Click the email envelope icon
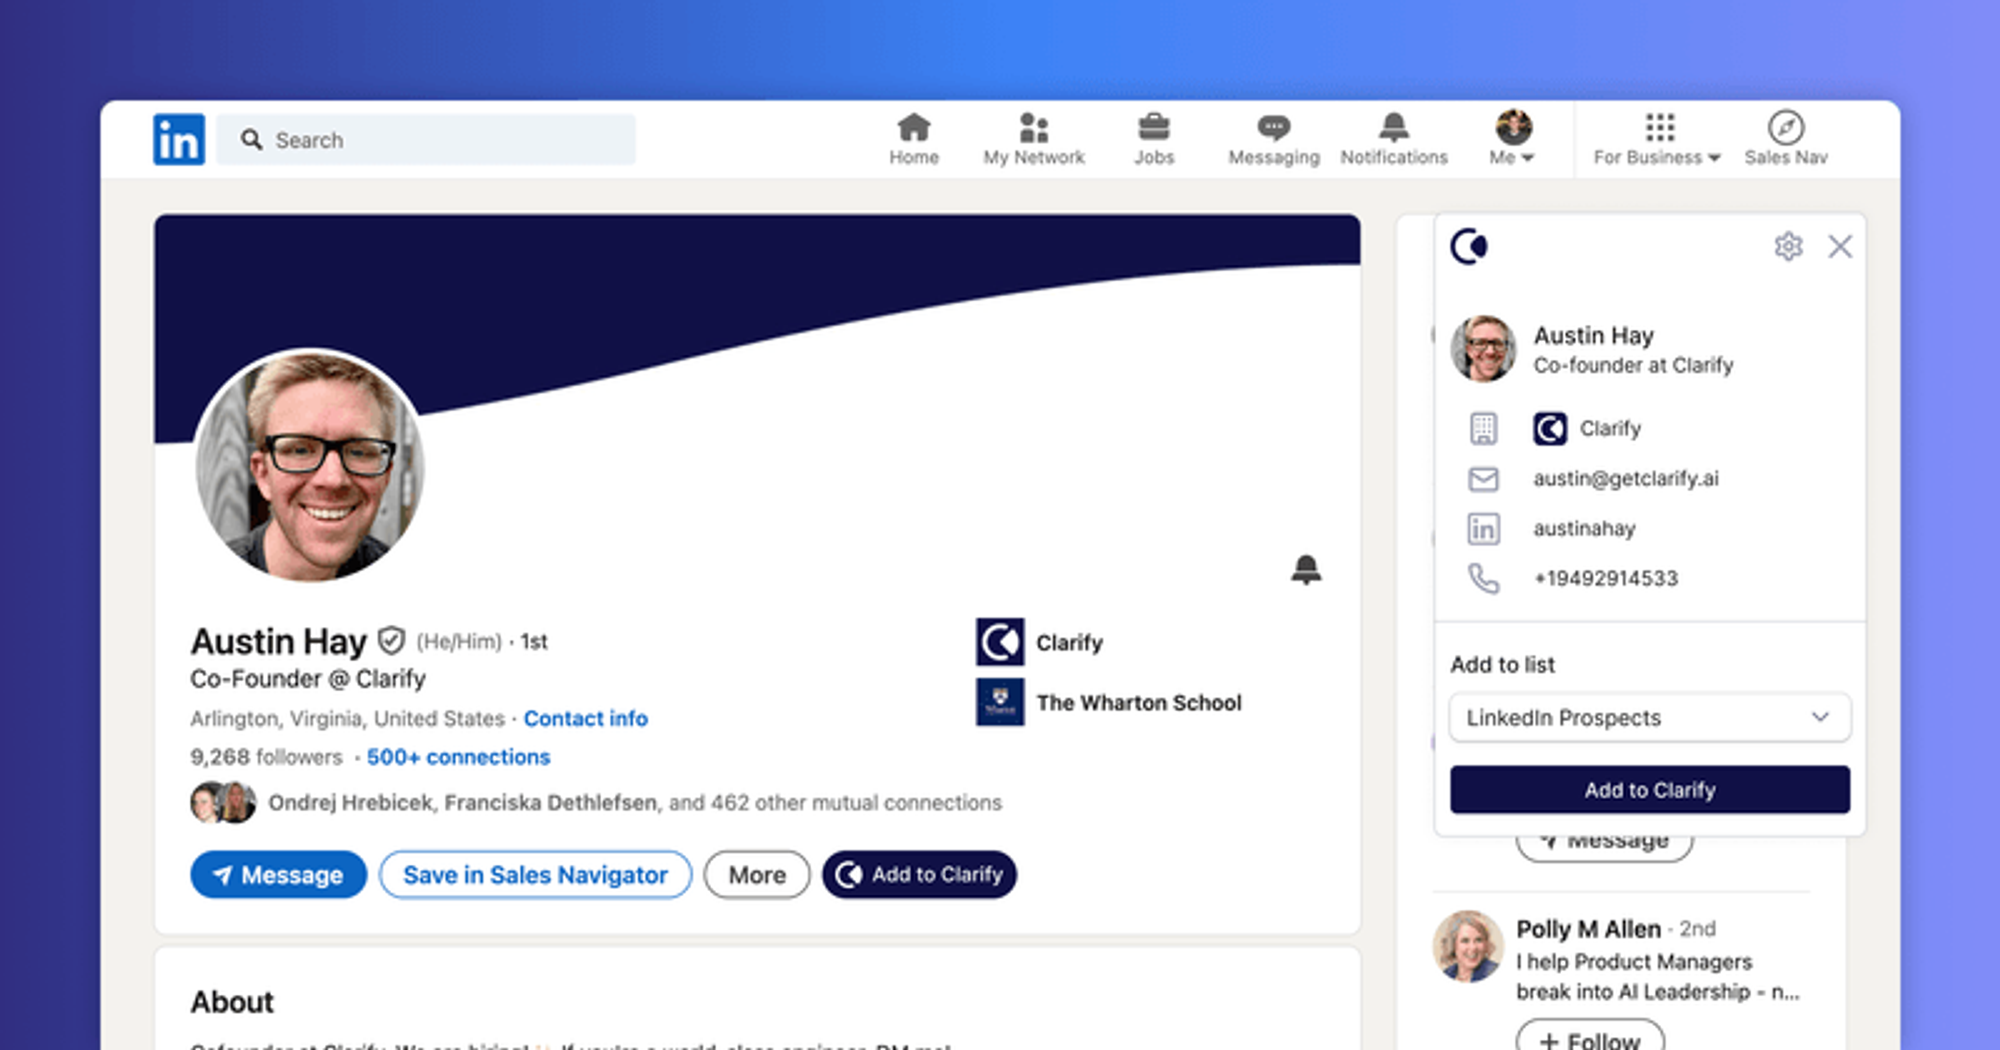Image resolution: width=2000 pixels, height=1050 pixels. point(1483,479)
